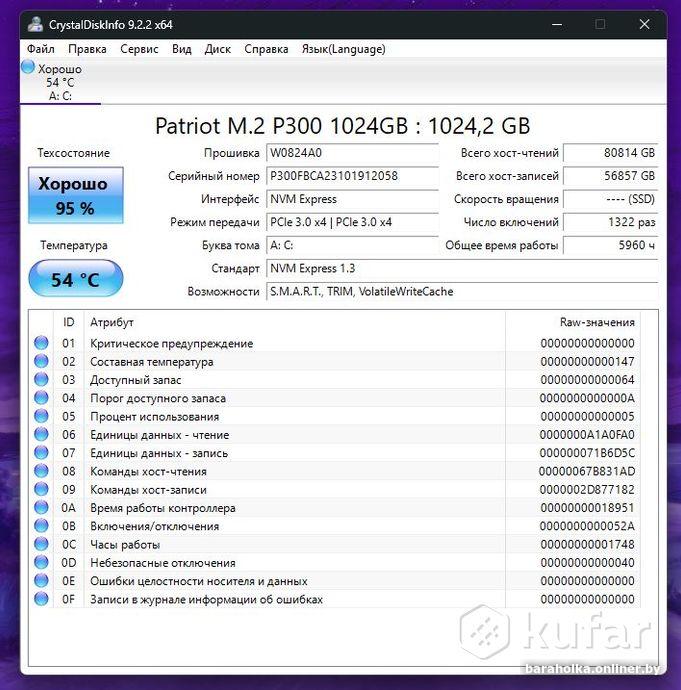Click the Хорошо 95 % health status button
This screenshot has height=690, width=681.
(76, 195)
